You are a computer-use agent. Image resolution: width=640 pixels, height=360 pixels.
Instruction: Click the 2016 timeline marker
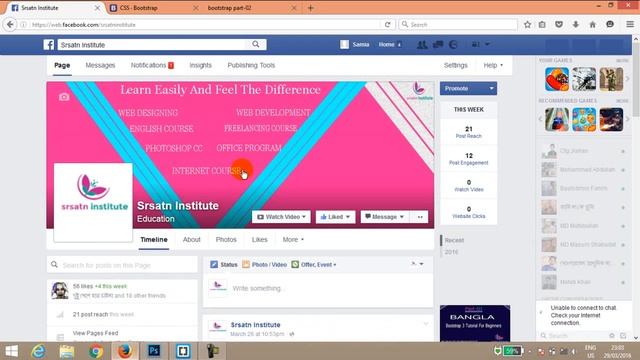click(x=451, y=252)
